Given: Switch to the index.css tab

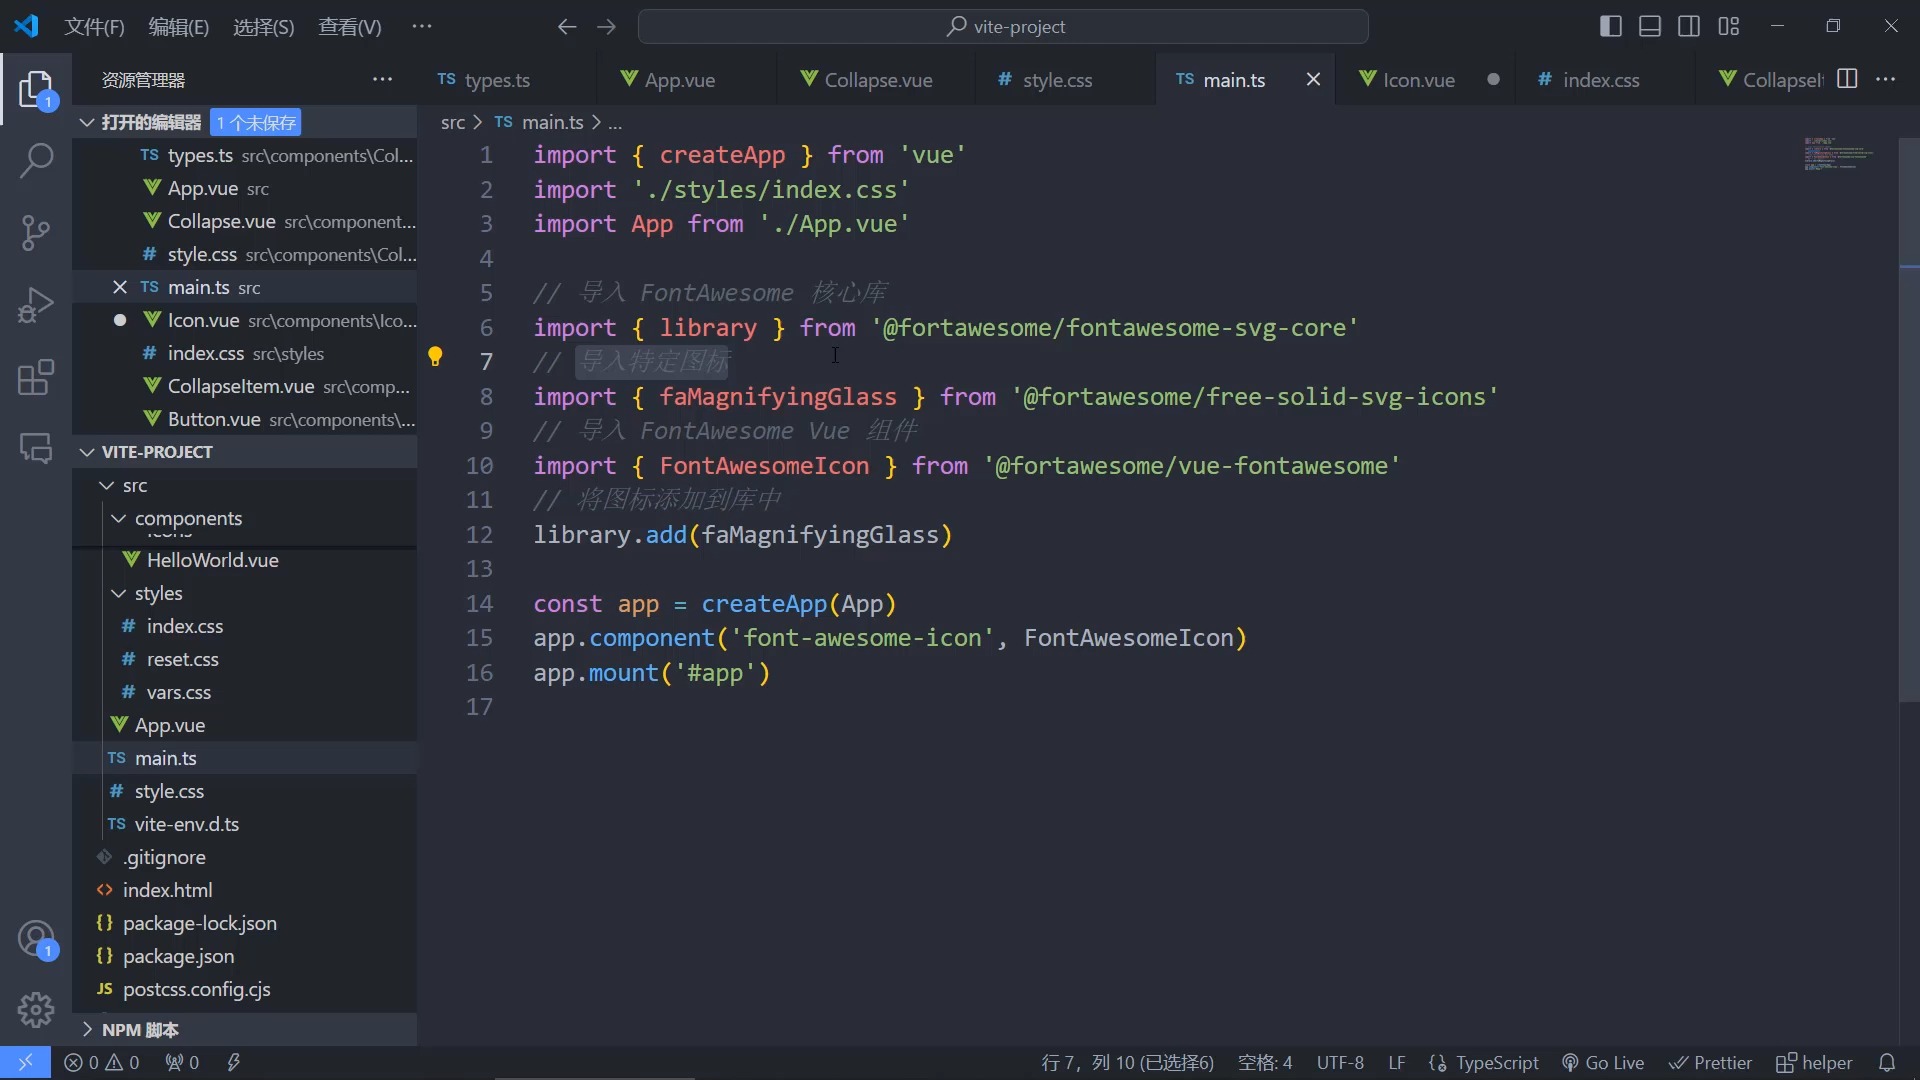Looking at the screenshot, I should [1600, 79].
